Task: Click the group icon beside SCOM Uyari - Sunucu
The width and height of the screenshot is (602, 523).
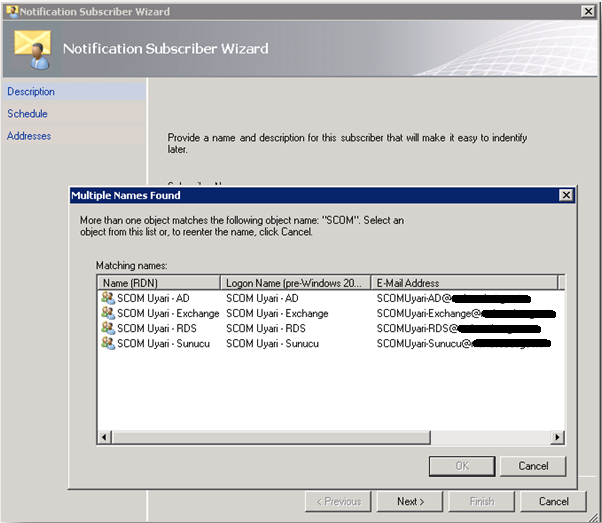Action: coord(108,343)
